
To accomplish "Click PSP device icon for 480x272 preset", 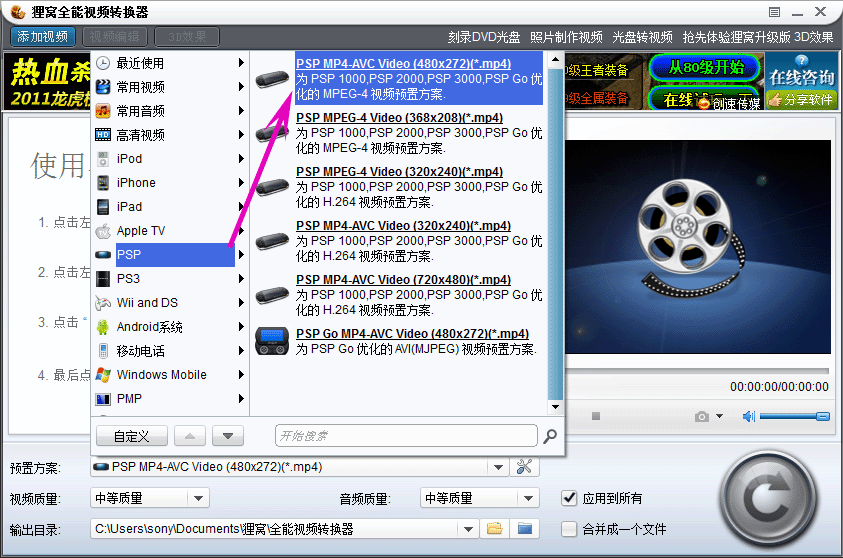I will tap(272, 80).
